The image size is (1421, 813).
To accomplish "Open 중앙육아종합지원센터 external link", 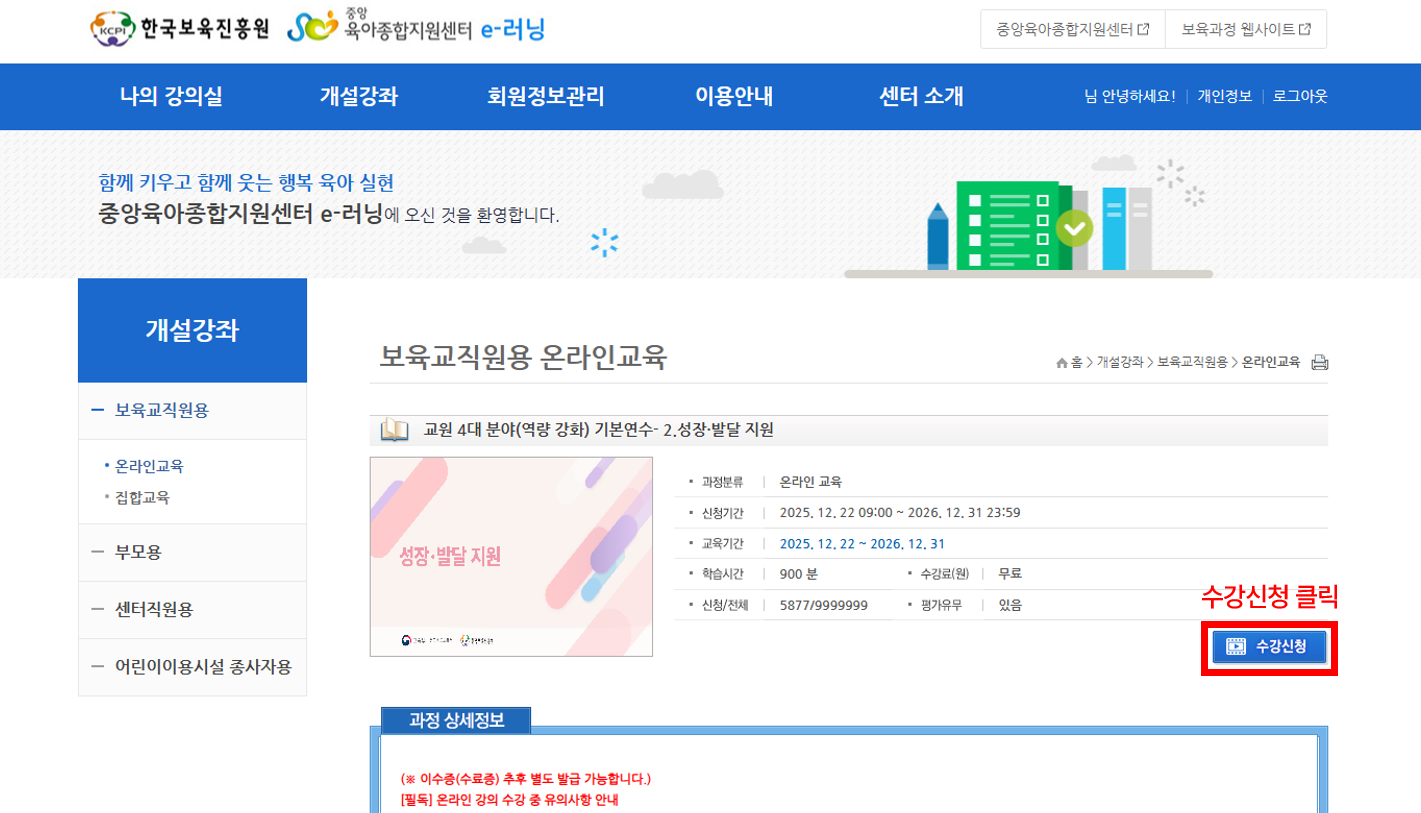I will click(x=1072, y=30).
